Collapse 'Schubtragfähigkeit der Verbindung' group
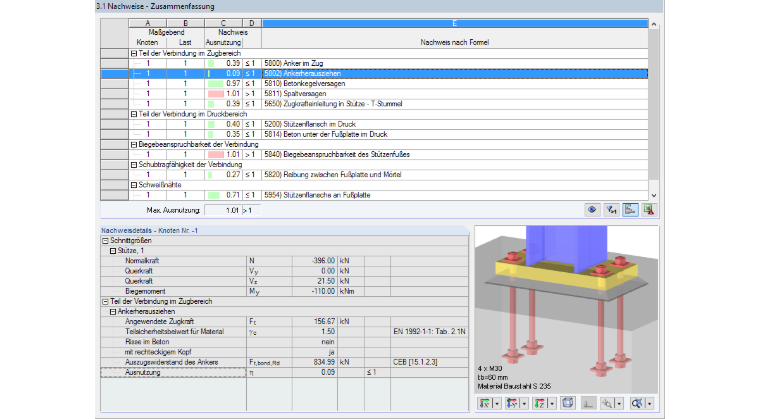This screenshot has height=419, width=760. [x=134, y=165]
